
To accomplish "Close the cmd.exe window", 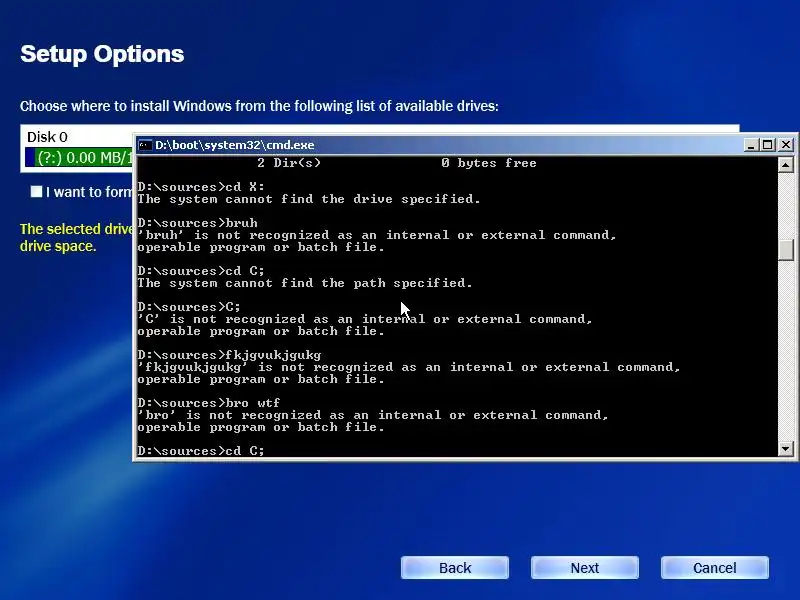I will click(x=786, y=145).
